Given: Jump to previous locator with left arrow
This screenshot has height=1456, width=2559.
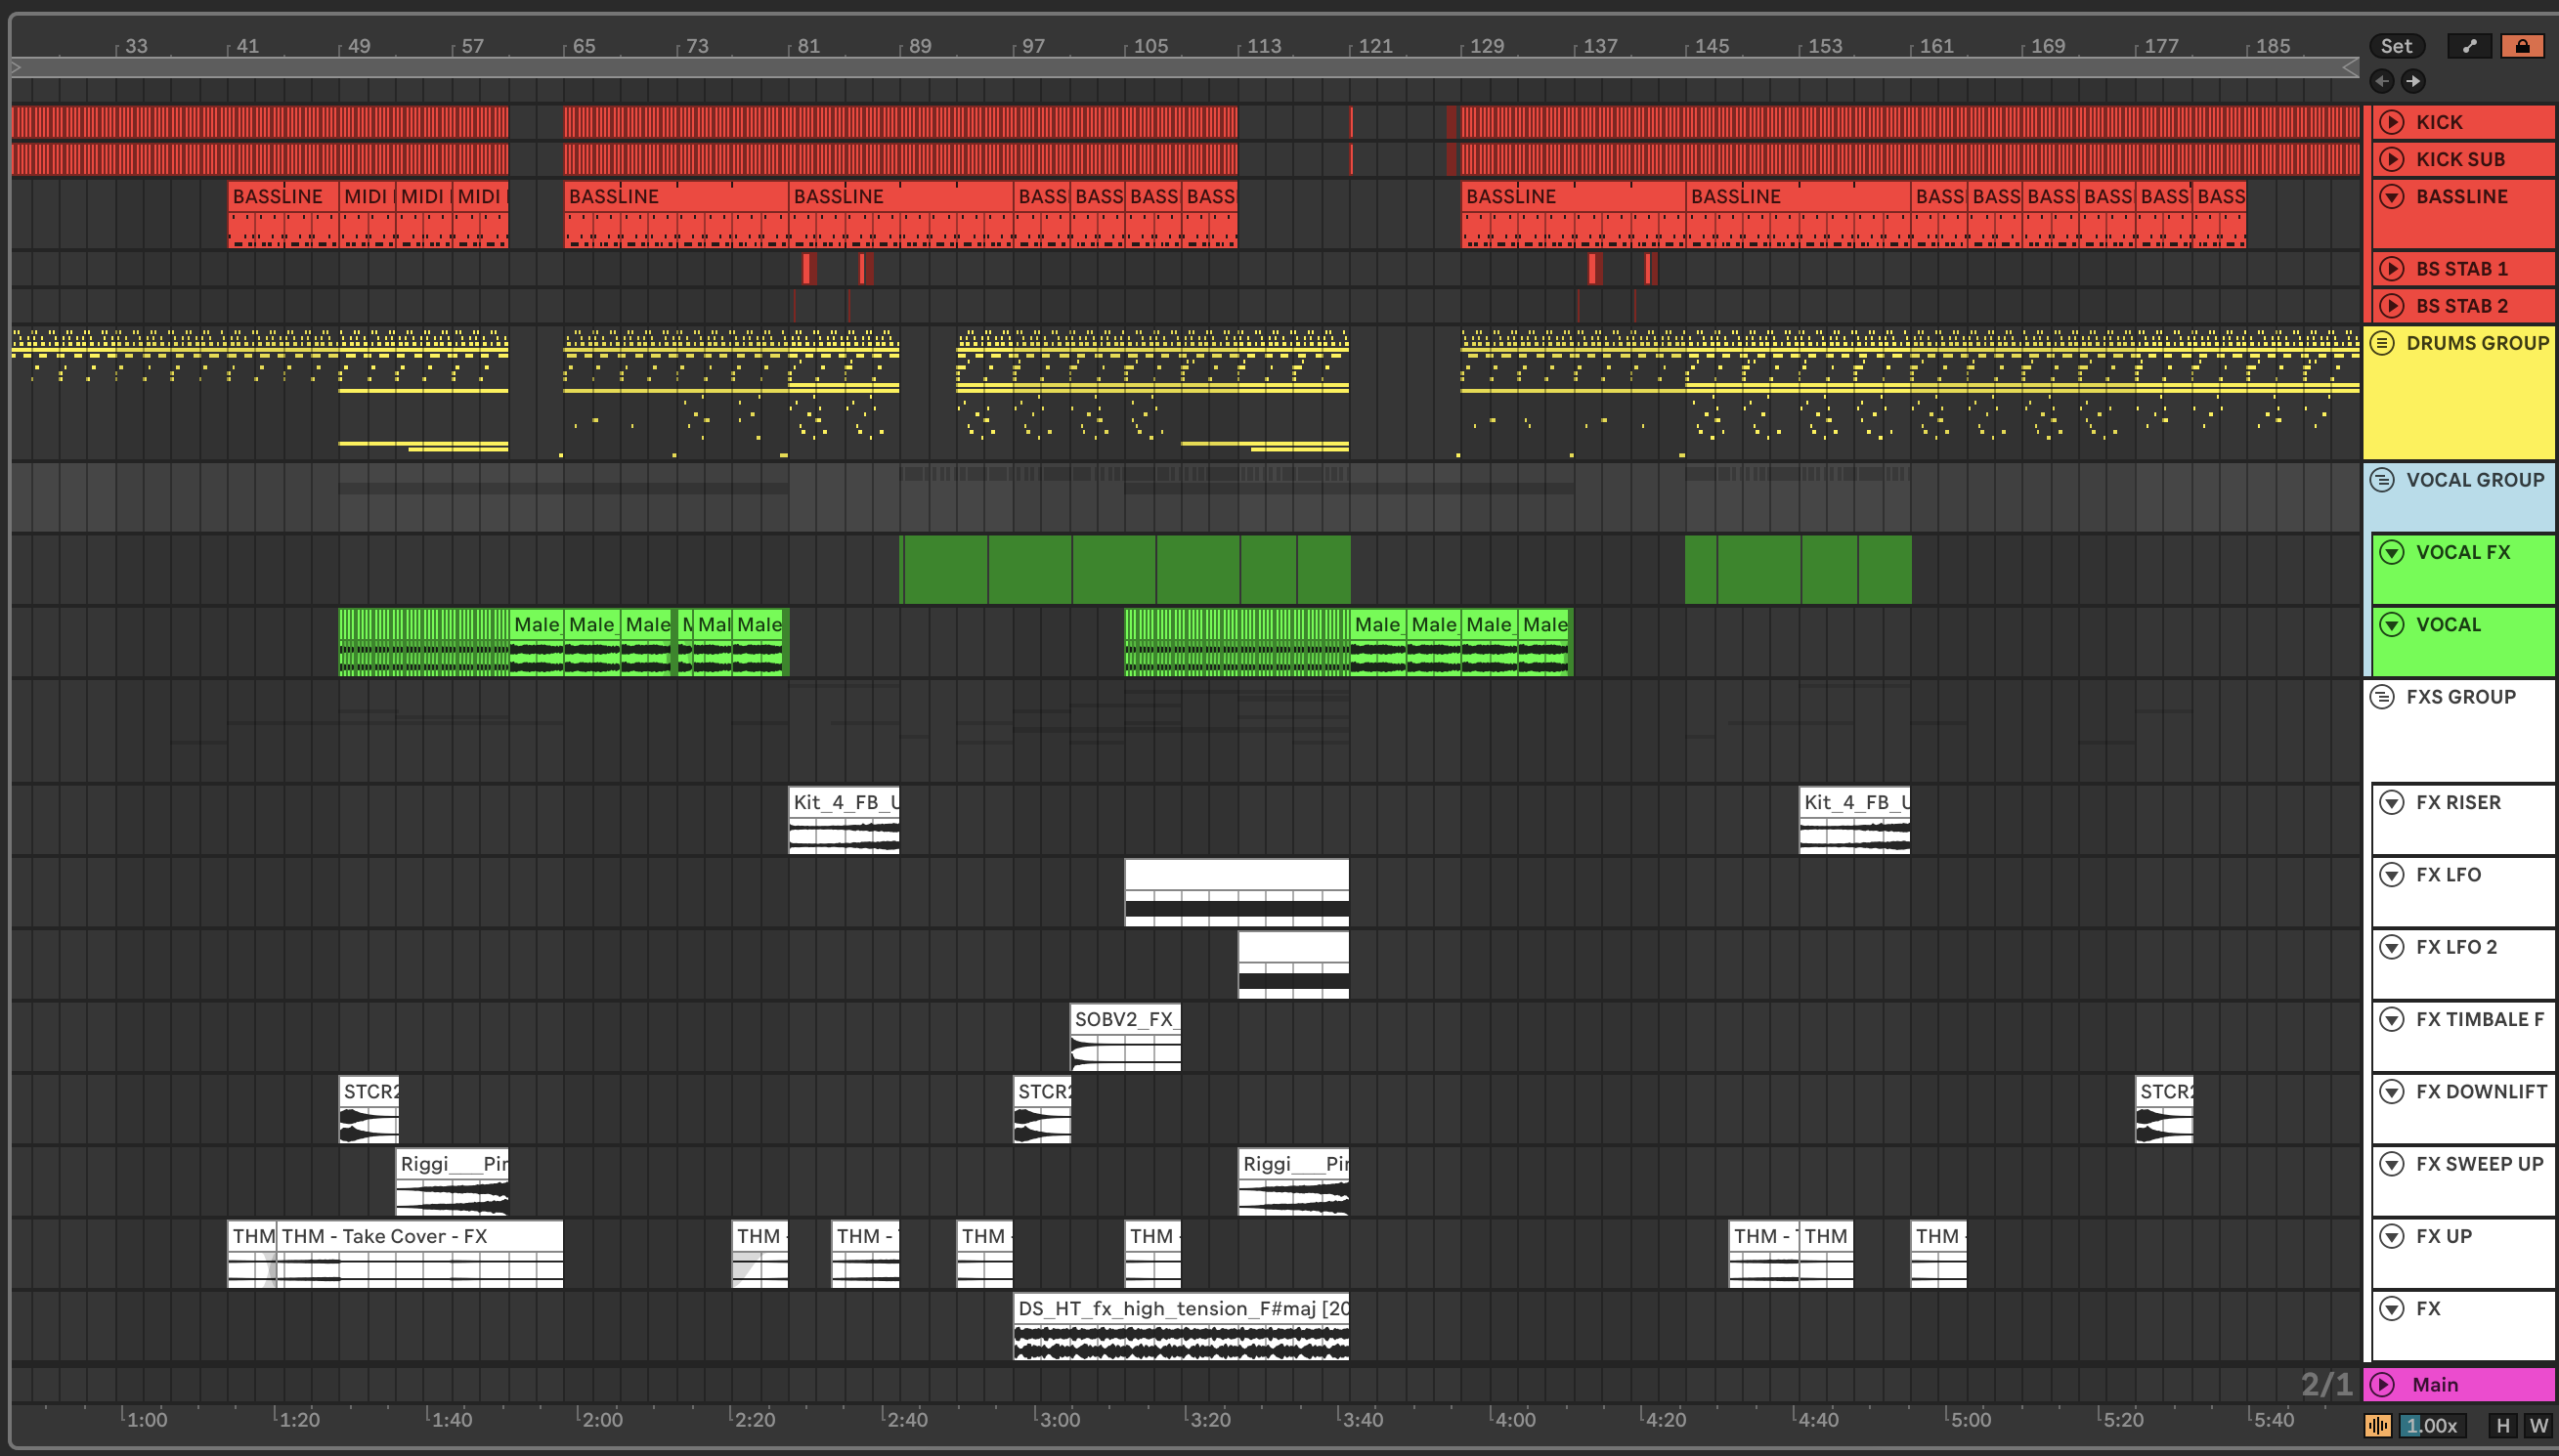Looking at the screenshot, I should coord(2382,81).
